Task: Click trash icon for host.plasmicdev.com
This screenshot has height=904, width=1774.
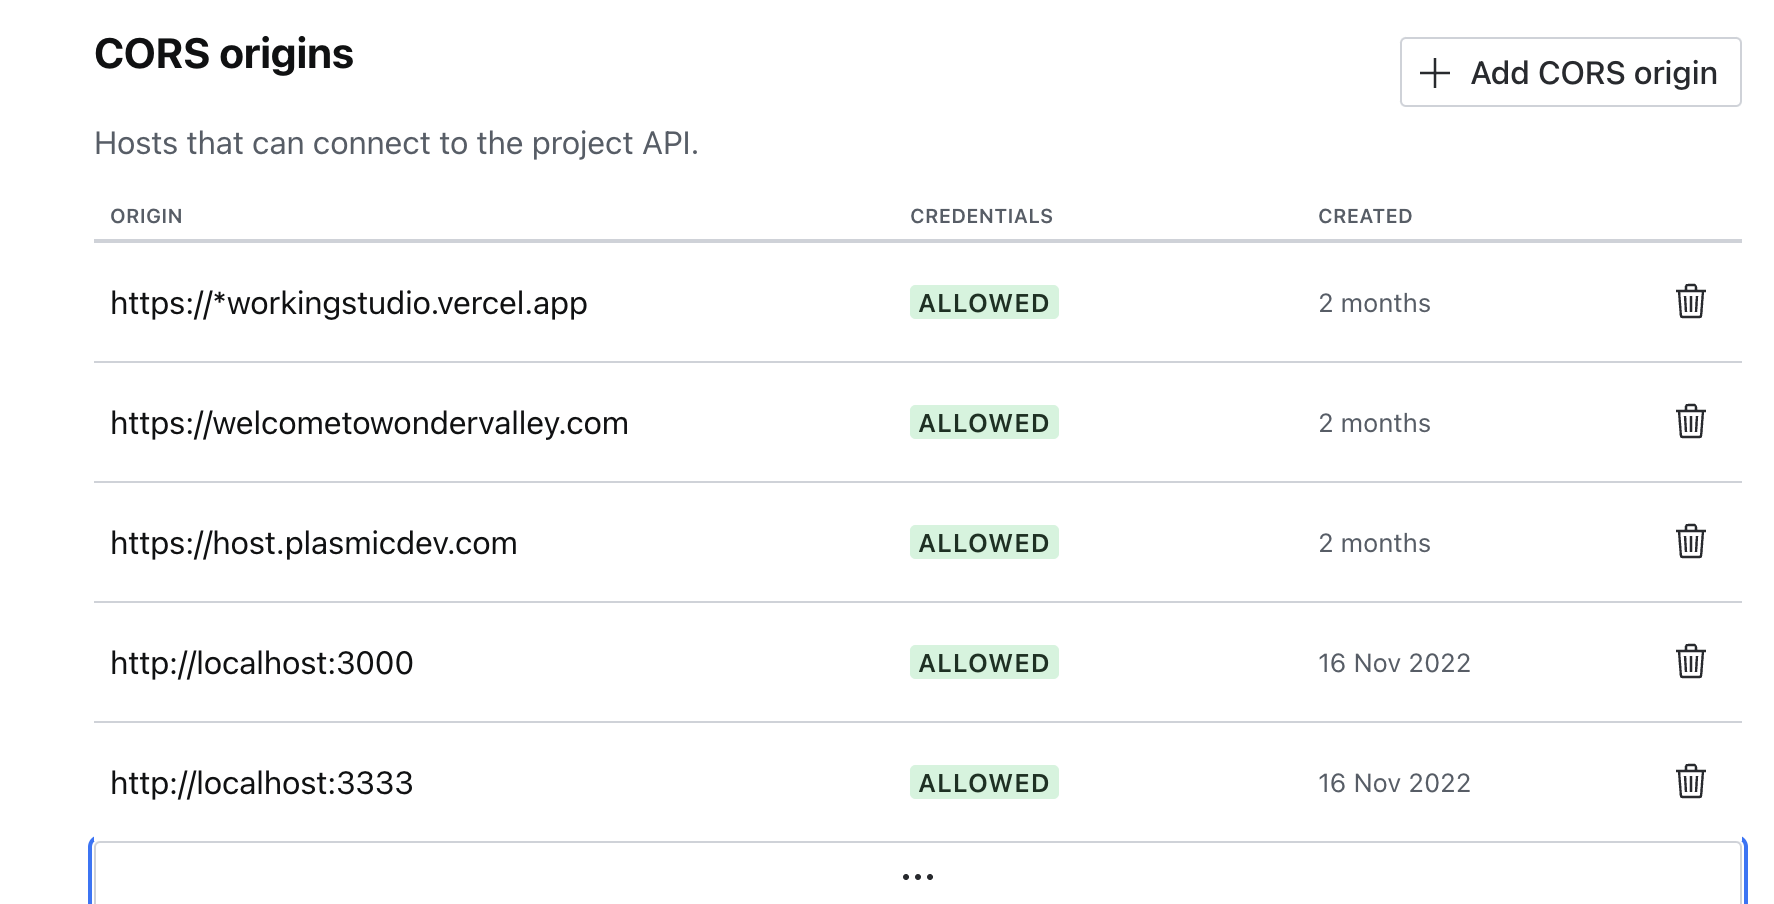Action: coord(1690,542)
